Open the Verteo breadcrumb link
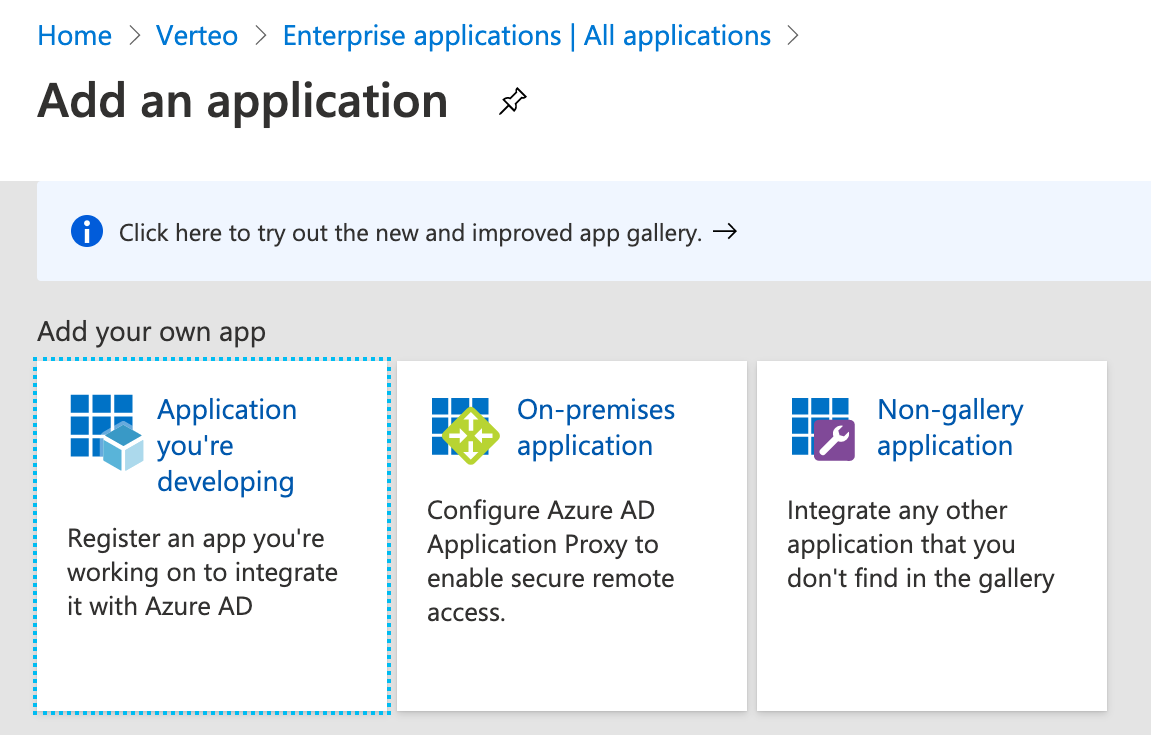The image size is (1151, 735). pos(197,35)
